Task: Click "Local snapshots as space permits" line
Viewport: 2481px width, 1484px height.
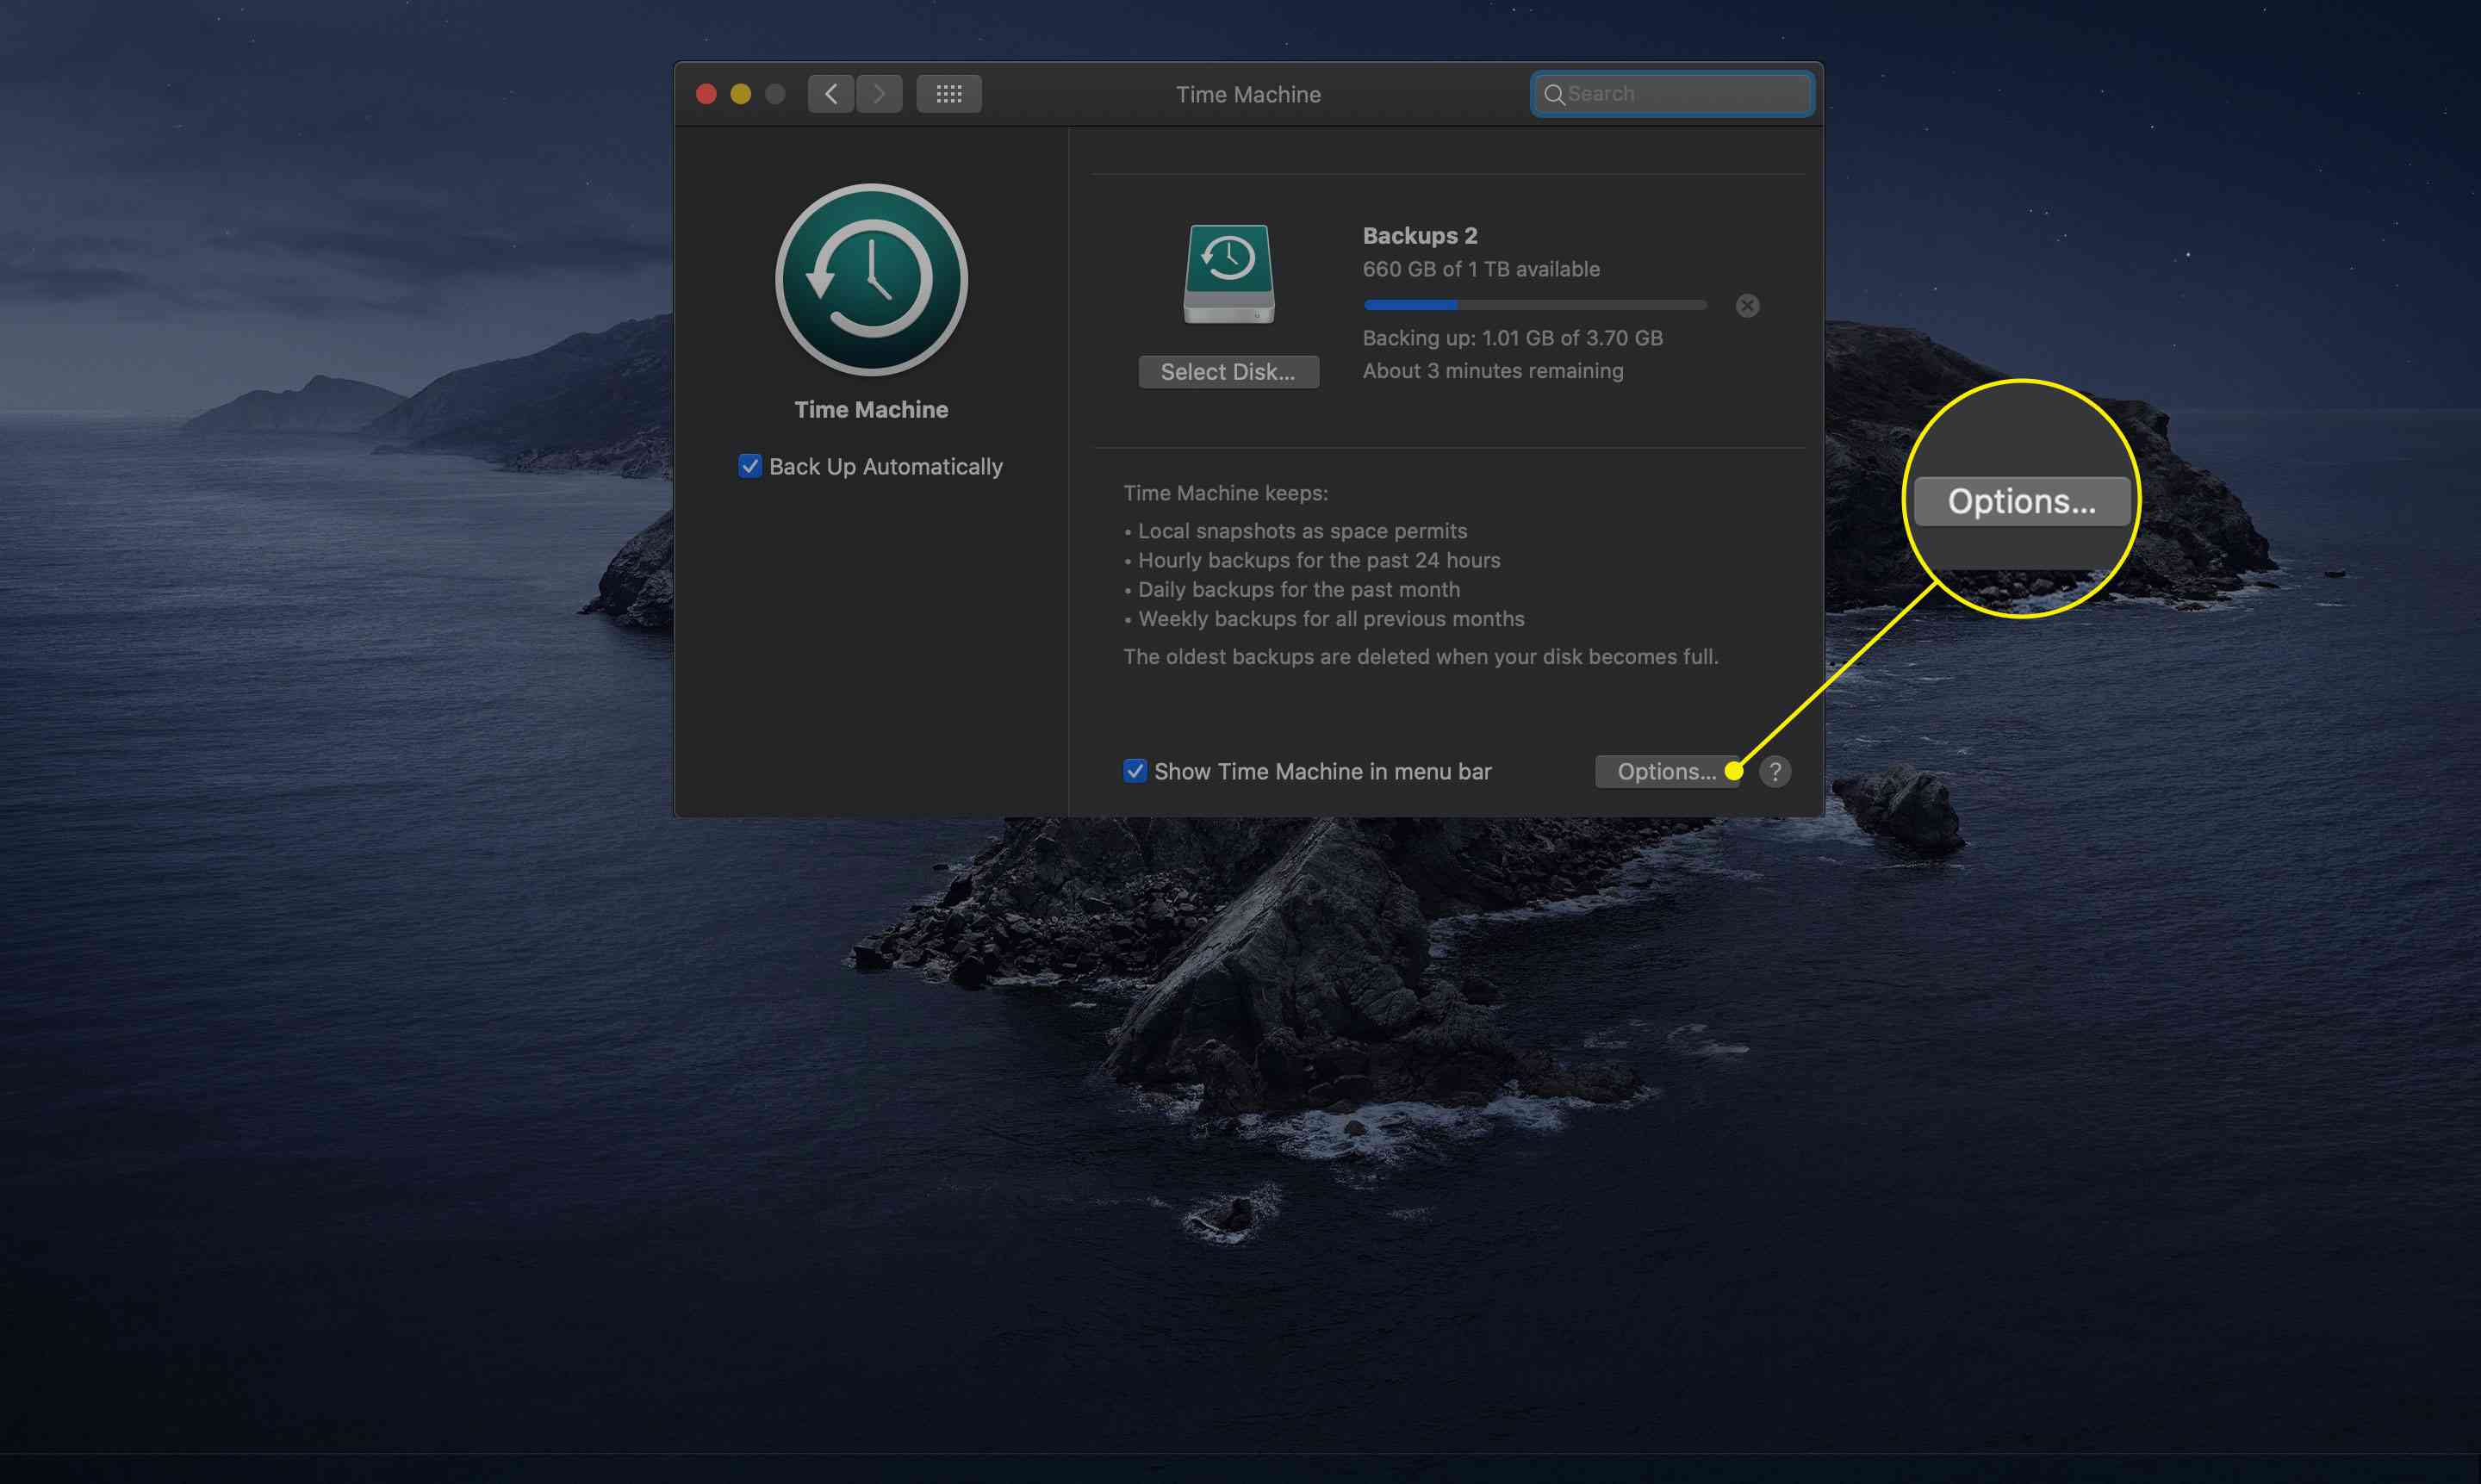Action: pos(1302,531)
